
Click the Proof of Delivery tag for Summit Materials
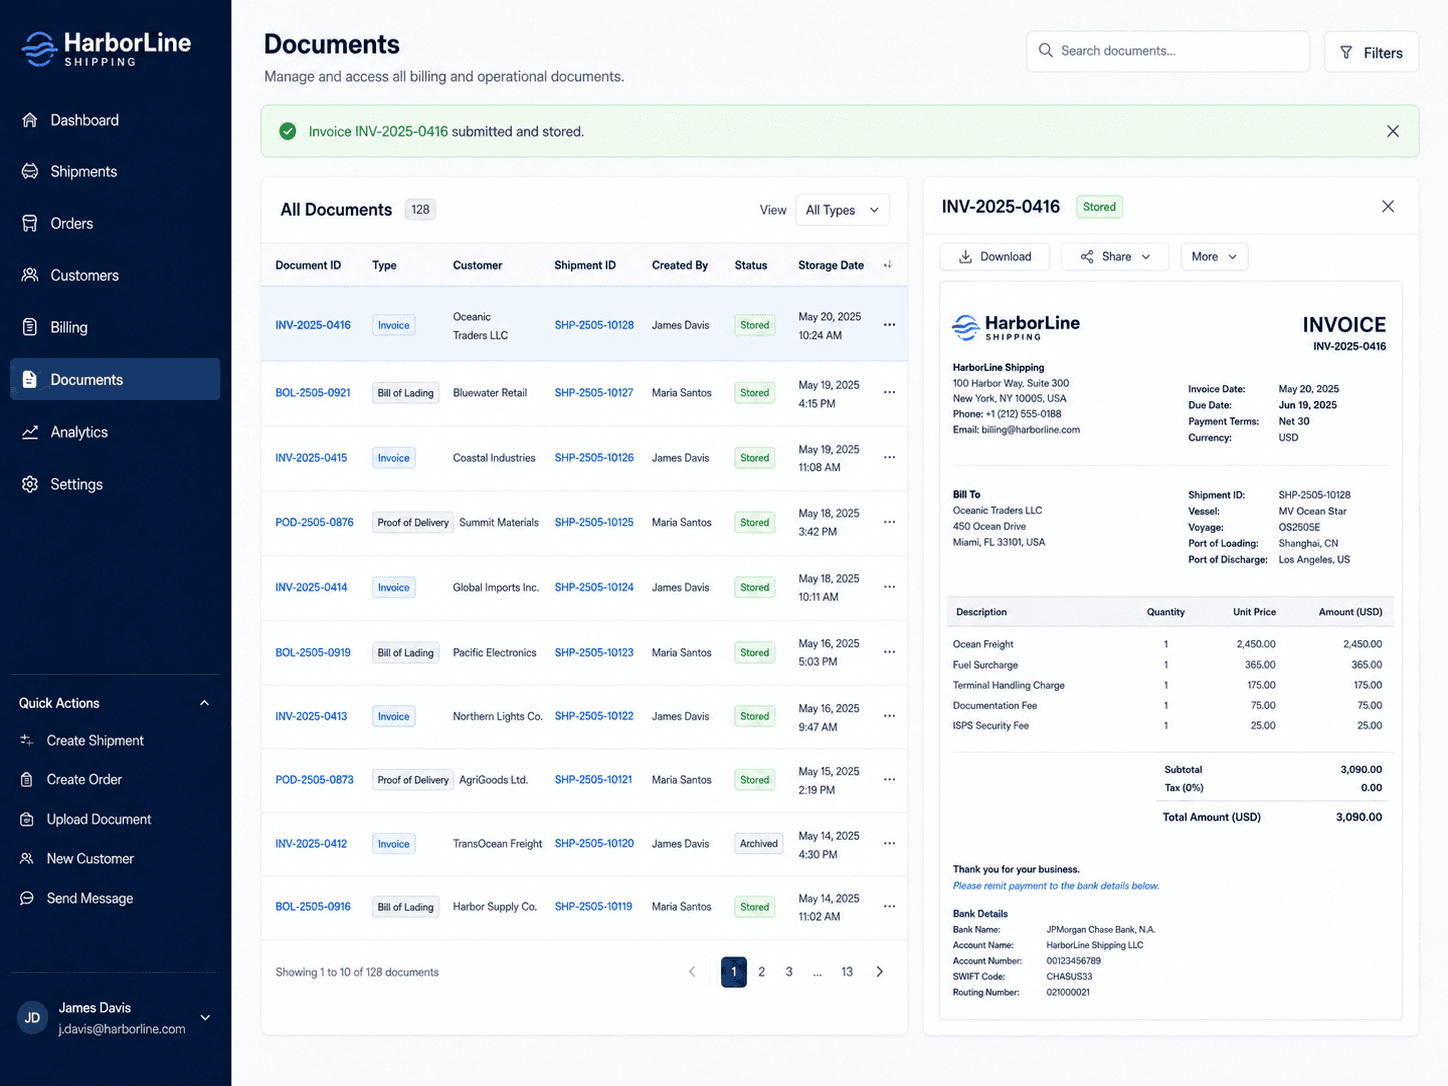[x=413, y=523]
